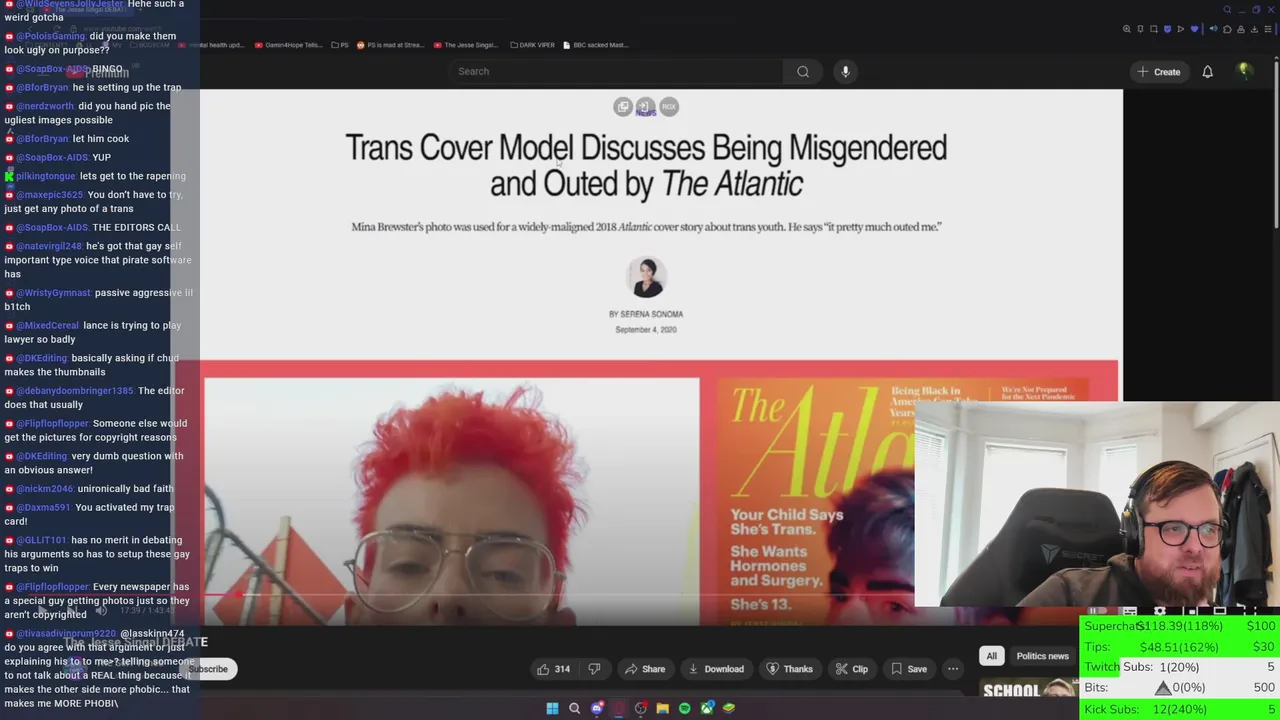Open the Windows Start menu
This screenshot has width=1280, height=720.
point(552,708)
